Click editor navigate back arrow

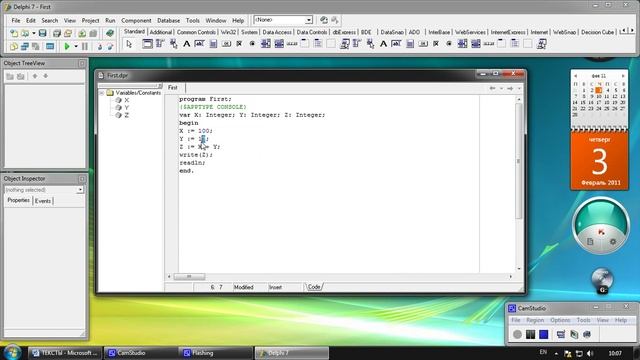click(x=493, y=89)
